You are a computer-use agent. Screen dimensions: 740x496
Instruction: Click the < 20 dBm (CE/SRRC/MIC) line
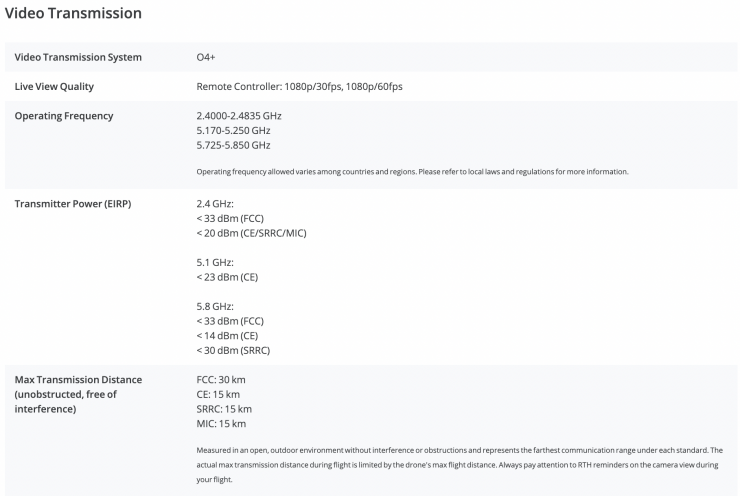click(x=254, y=233)
